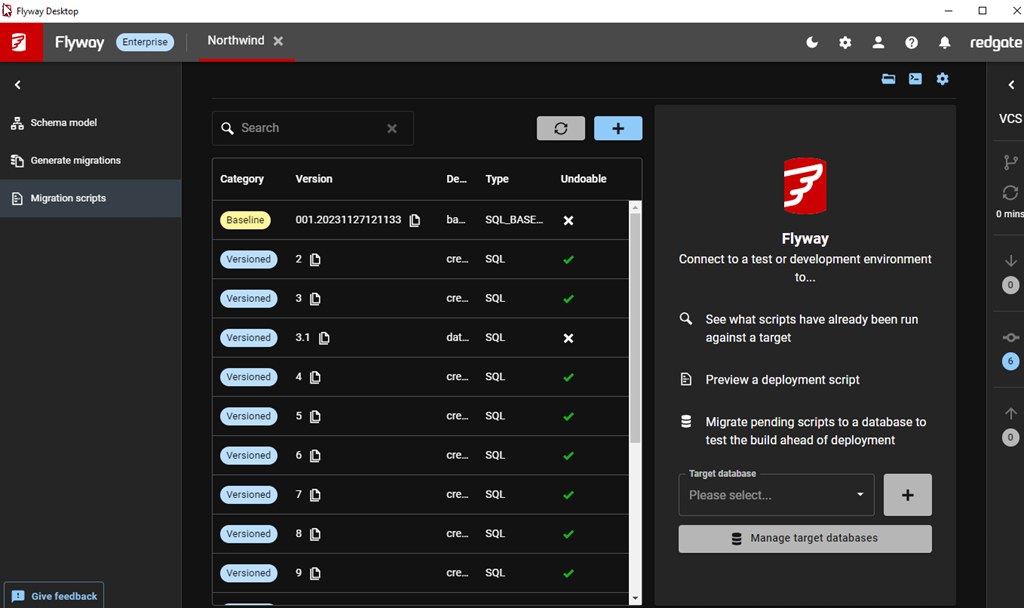This screenshot has height=608, width=1024.
Task: Open the user account icon
Action: click(878, 43)
